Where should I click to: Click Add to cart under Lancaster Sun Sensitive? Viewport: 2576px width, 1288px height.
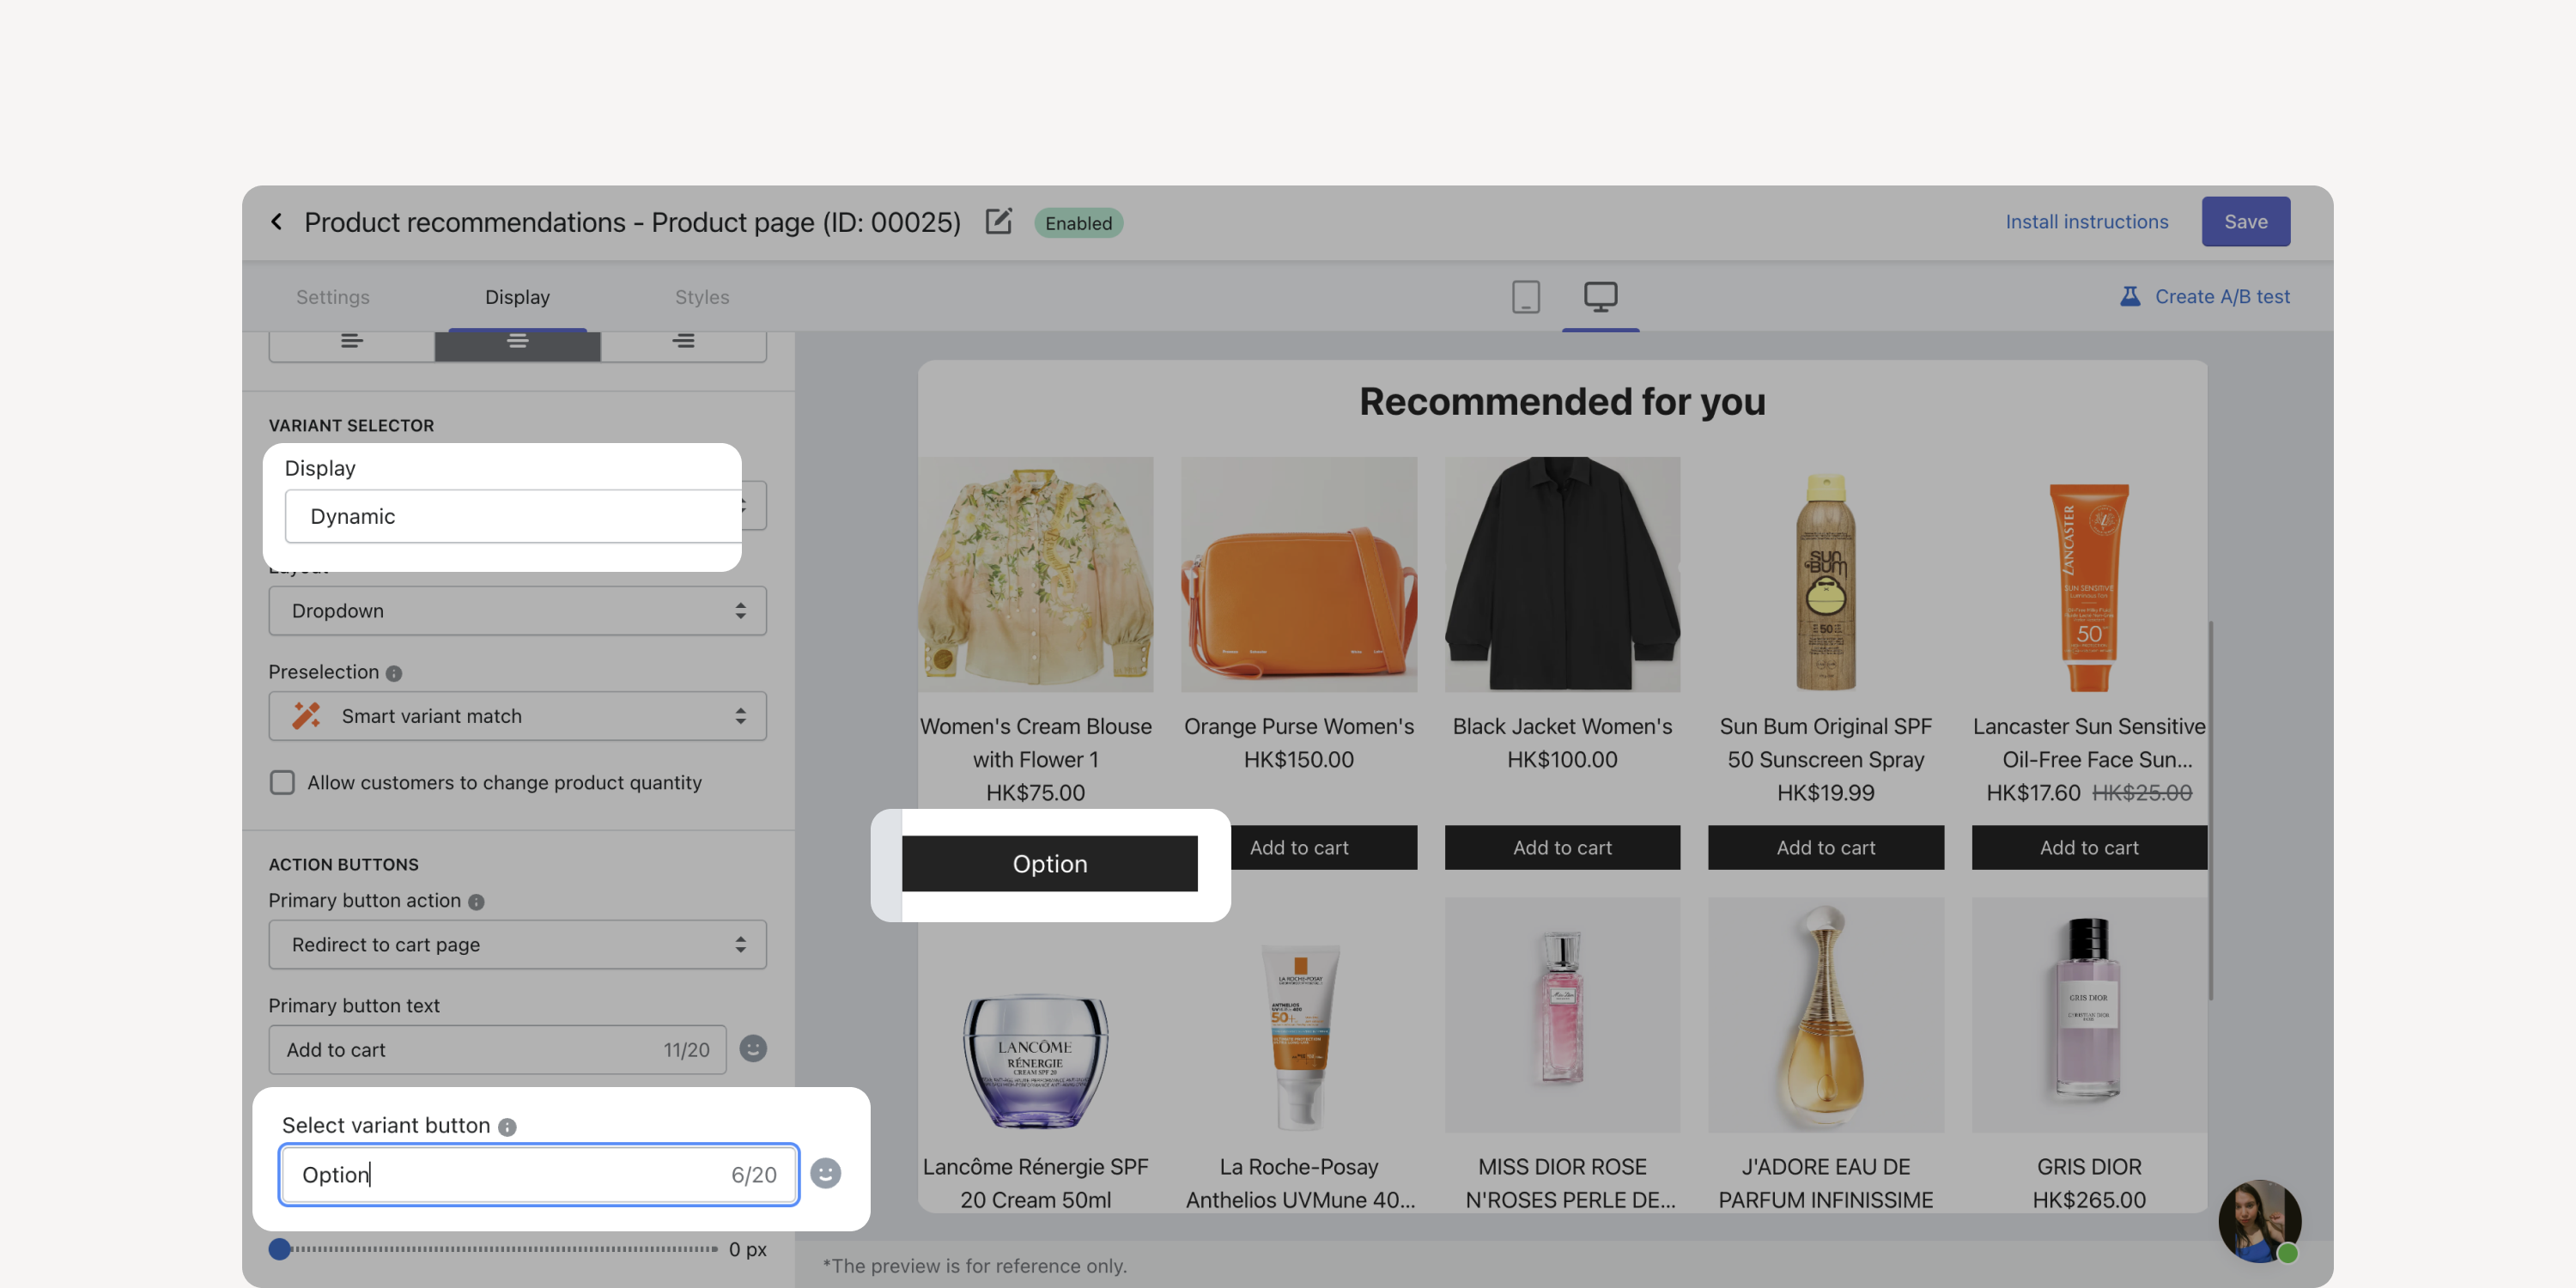tap(2089, 847)
